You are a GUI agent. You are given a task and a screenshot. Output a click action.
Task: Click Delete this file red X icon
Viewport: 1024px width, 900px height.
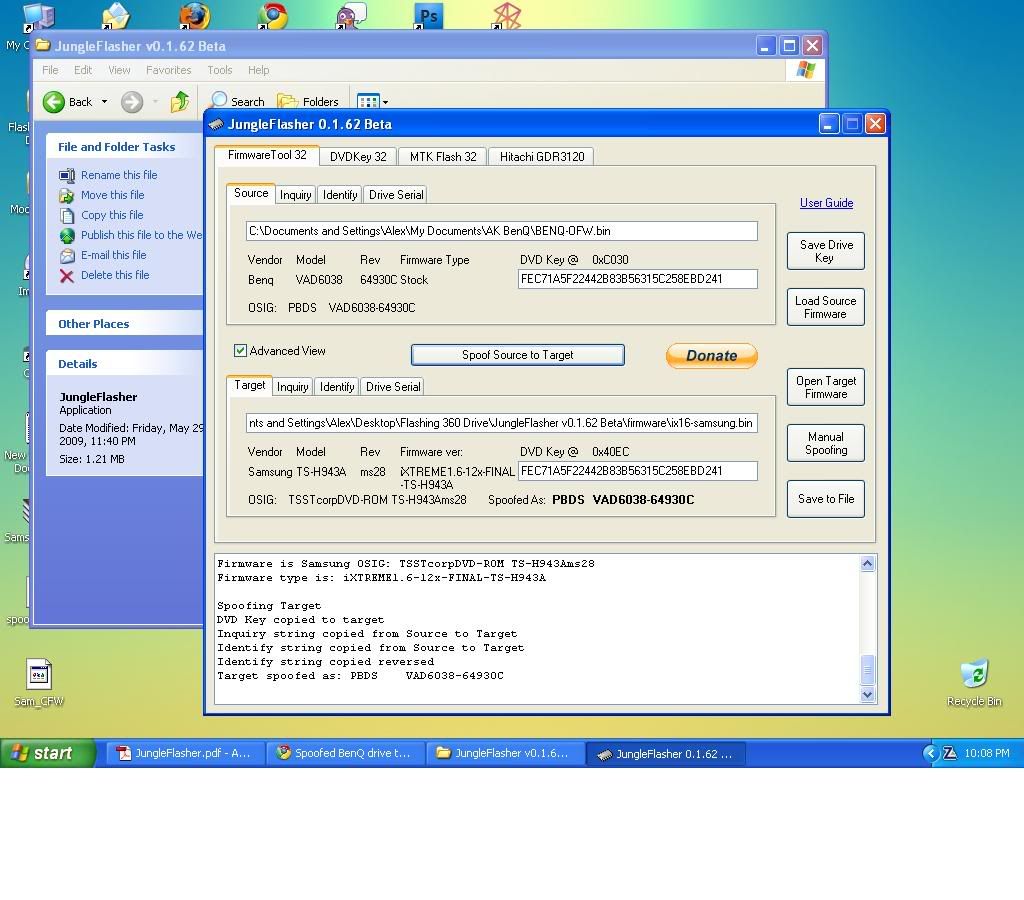tap(67, 275)
